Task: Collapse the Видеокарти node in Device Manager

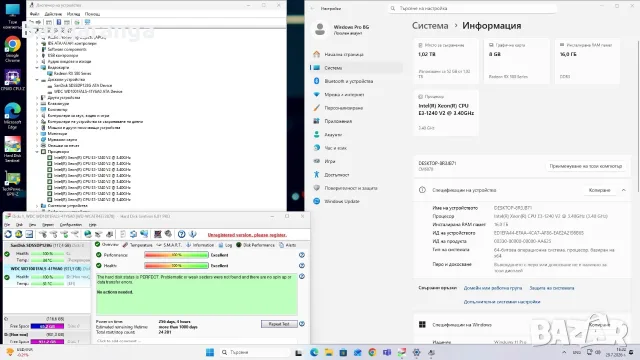Action: [x=37, y=67]
